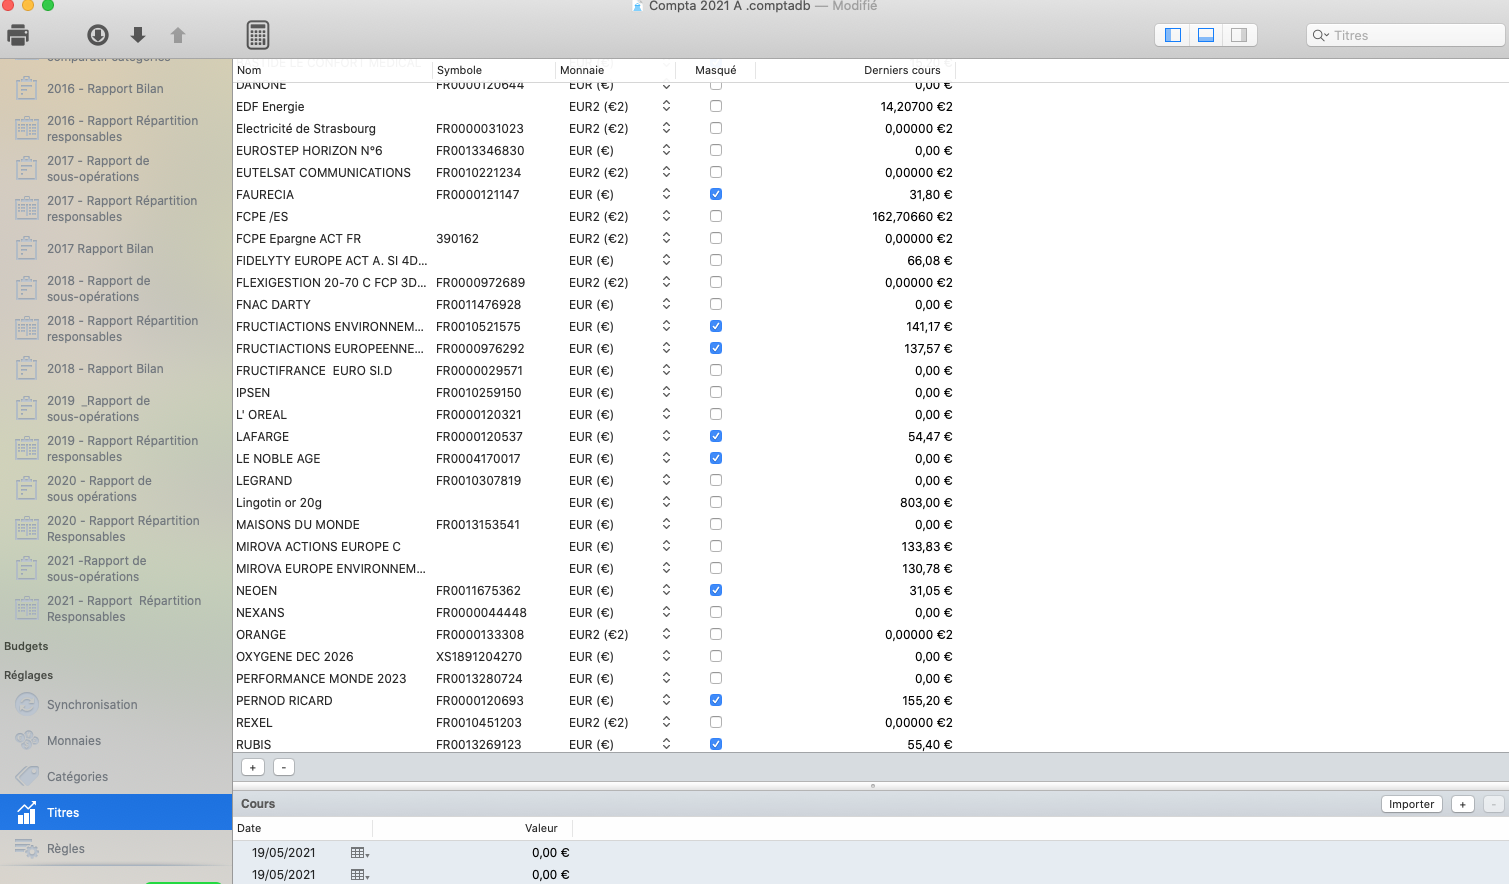Image resolution: width=1509 pixels, height=884 pixels.
Task: Add a new cours with plus button
Action: 1462,804
